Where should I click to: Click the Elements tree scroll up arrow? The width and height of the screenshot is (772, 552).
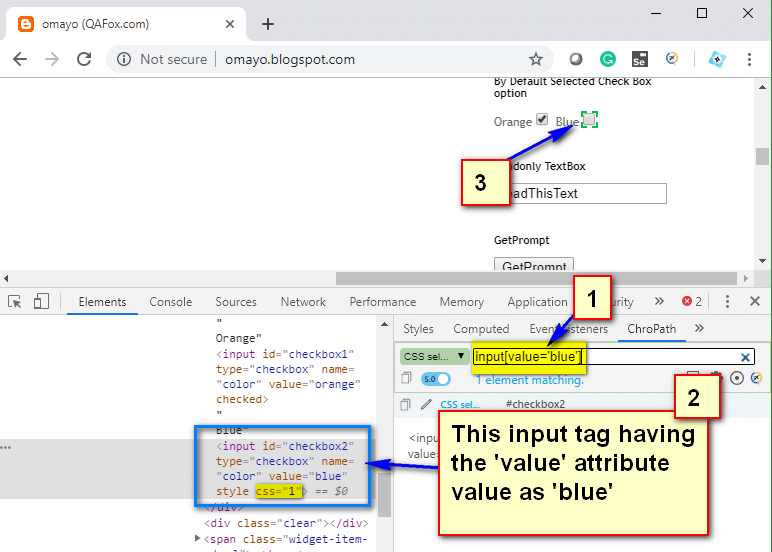point(385,325)
